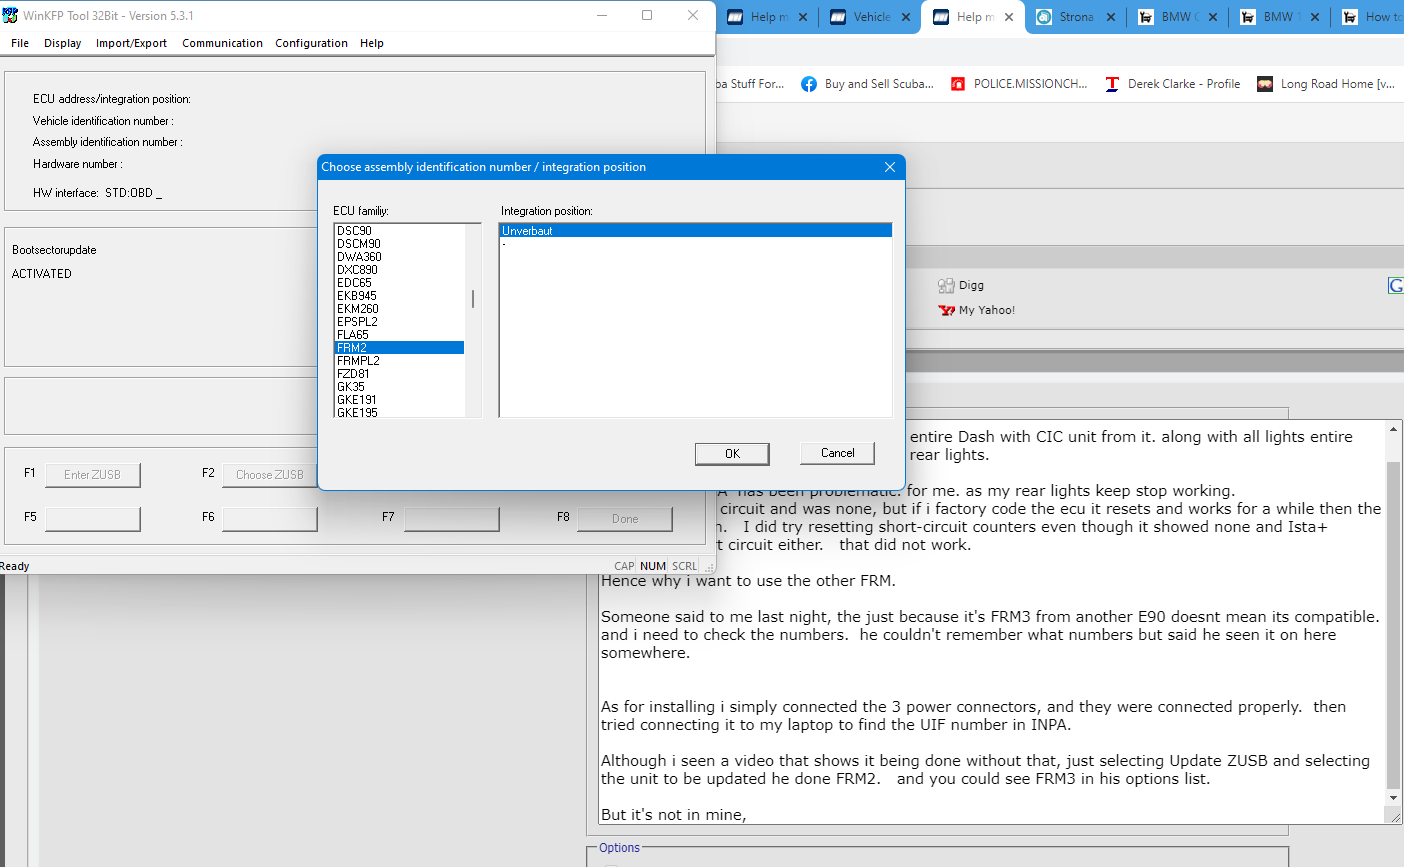Open the Configuration menu
The width and height of the screenshot is (1404, 867).
(x=311, y=43)
